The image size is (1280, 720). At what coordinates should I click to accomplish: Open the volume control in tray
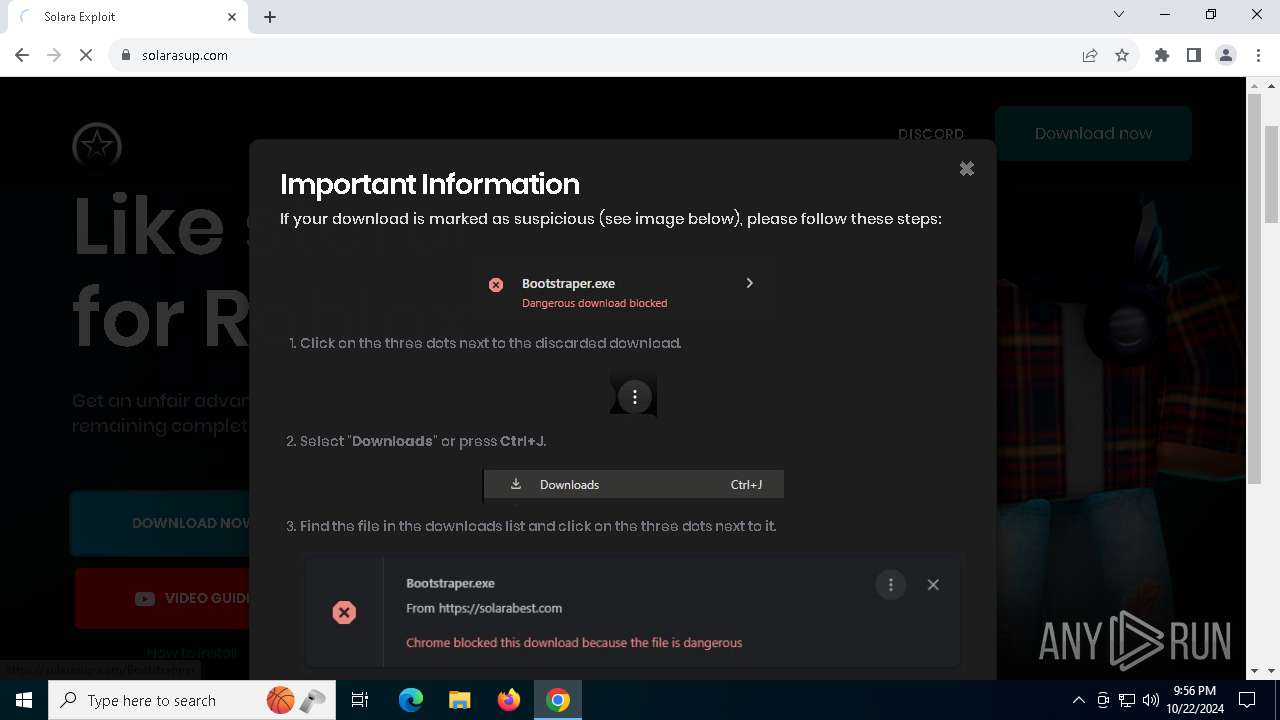[1150, 700]
